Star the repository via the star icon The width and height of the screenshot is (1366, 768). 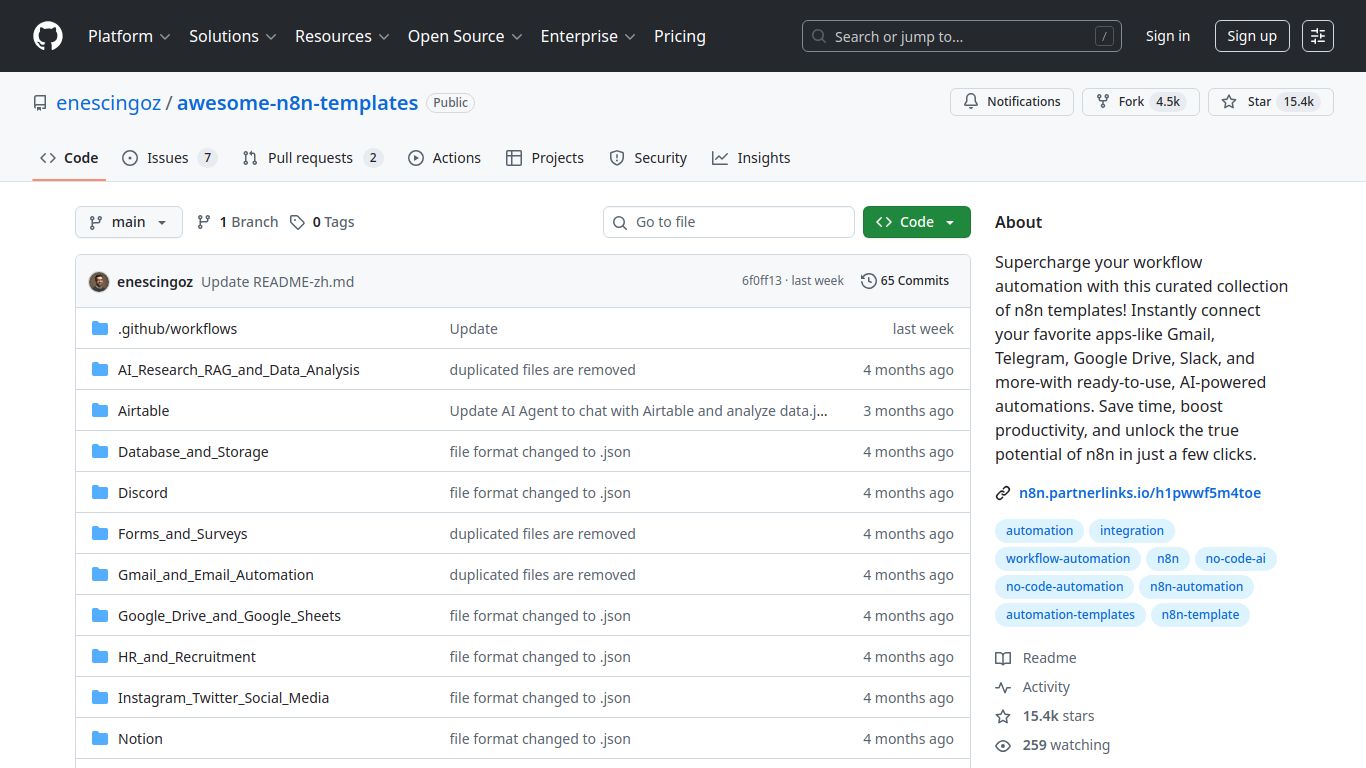1228,101
